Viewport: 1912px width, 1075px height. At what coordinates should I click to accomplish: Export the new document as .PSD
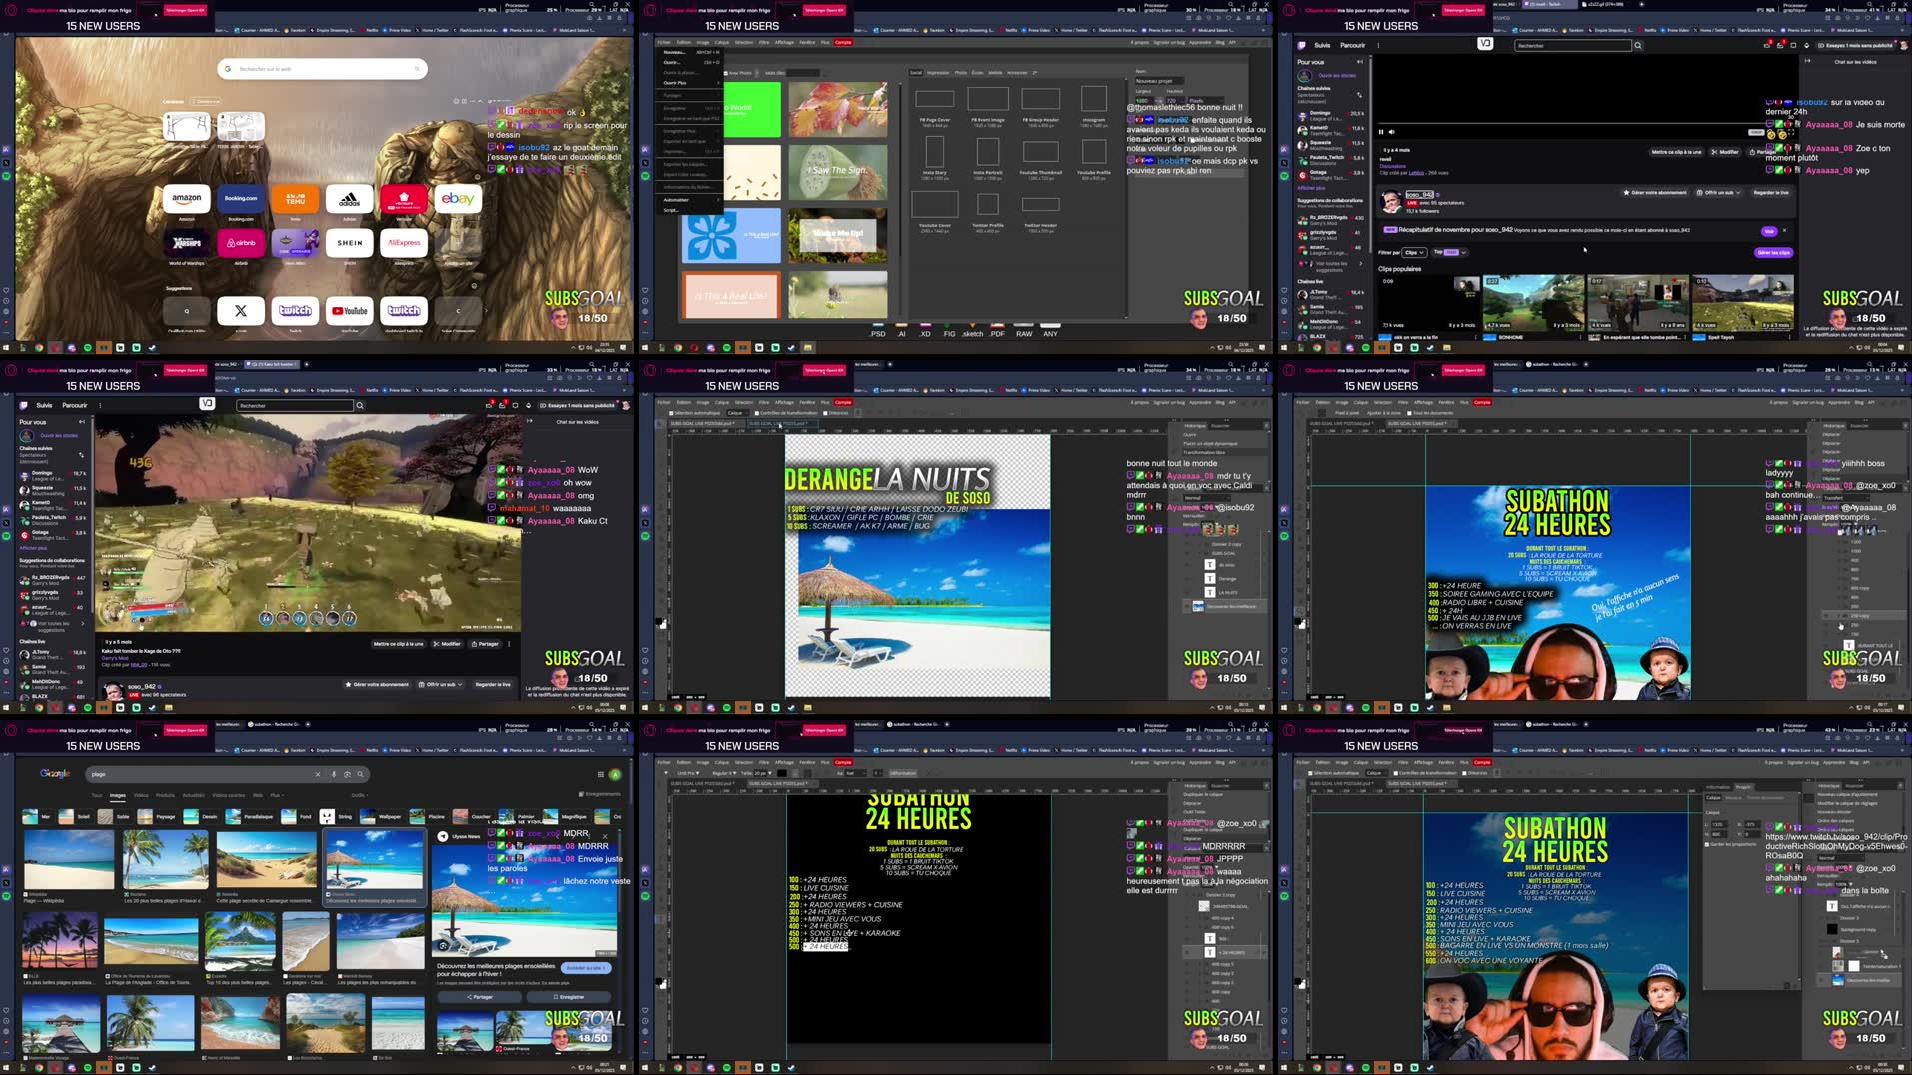[x=878, y=334]
